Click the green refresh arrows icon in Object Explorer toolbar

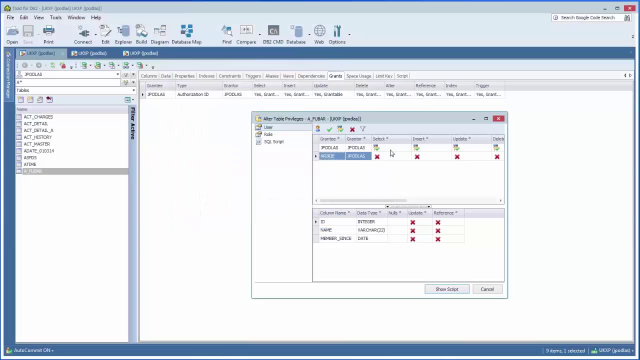point(52,65)
